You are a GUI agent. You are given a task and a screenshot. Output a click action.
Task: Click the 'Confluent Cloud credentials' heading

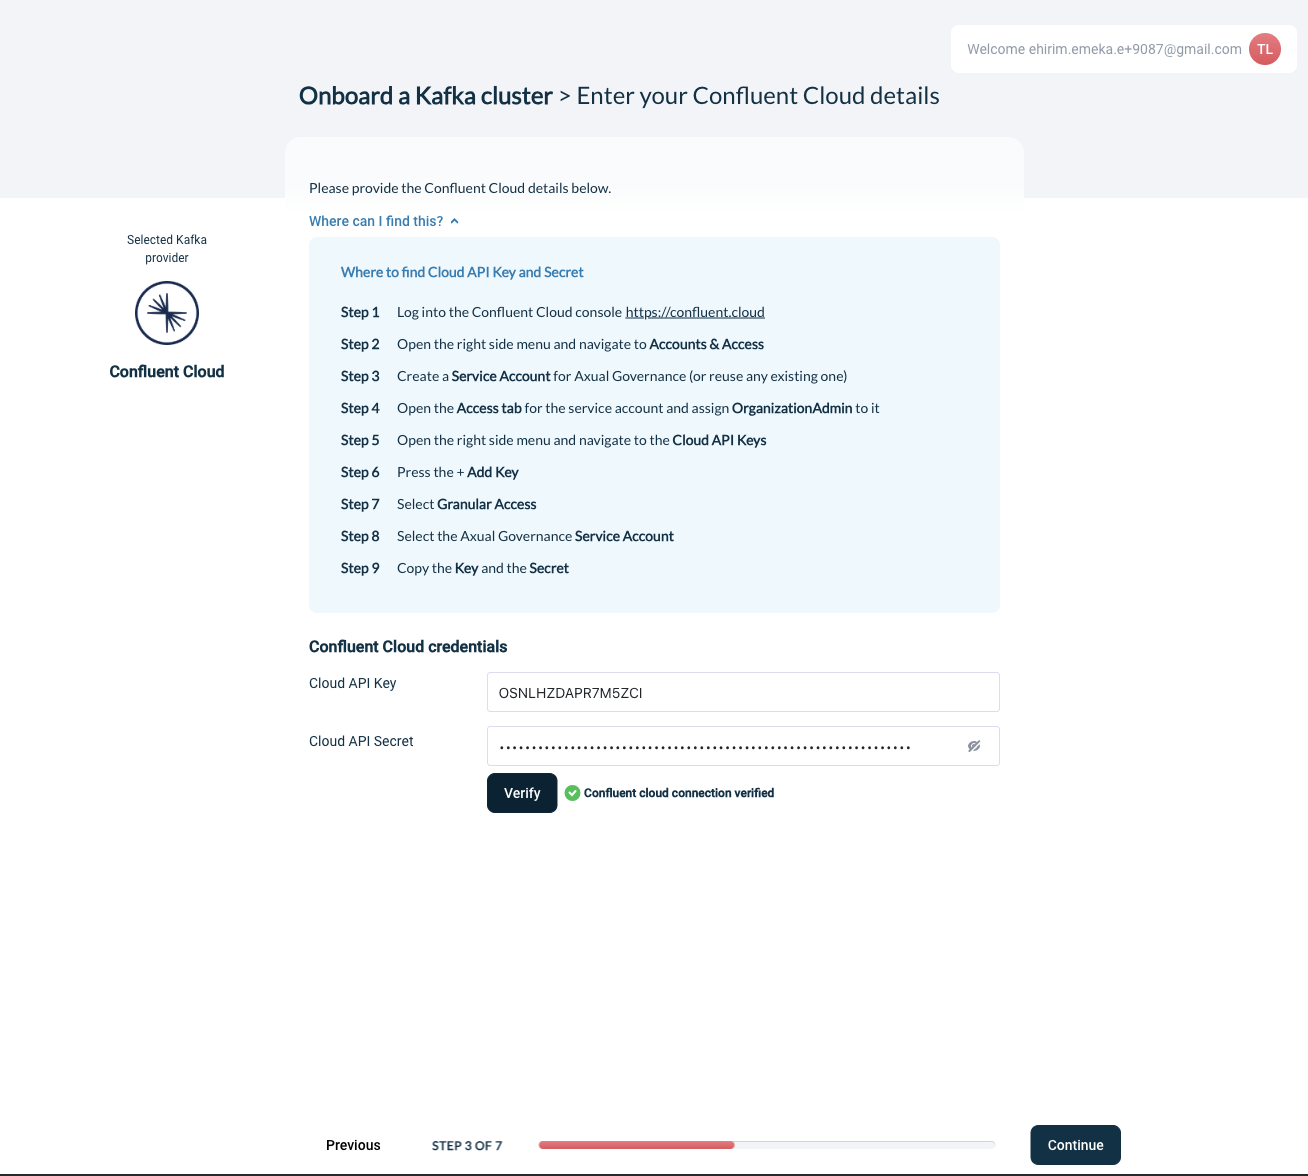(408, 647)
